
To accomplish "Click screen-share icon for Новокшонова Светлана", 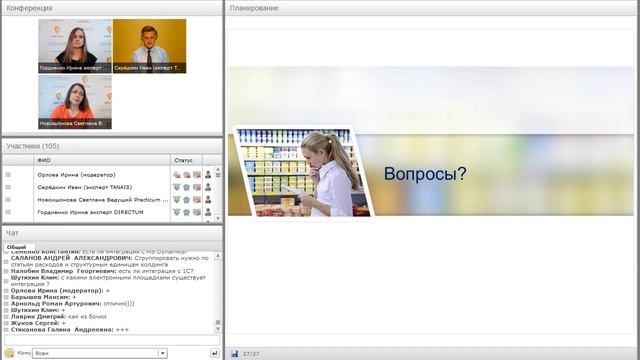I will point(197,200).
